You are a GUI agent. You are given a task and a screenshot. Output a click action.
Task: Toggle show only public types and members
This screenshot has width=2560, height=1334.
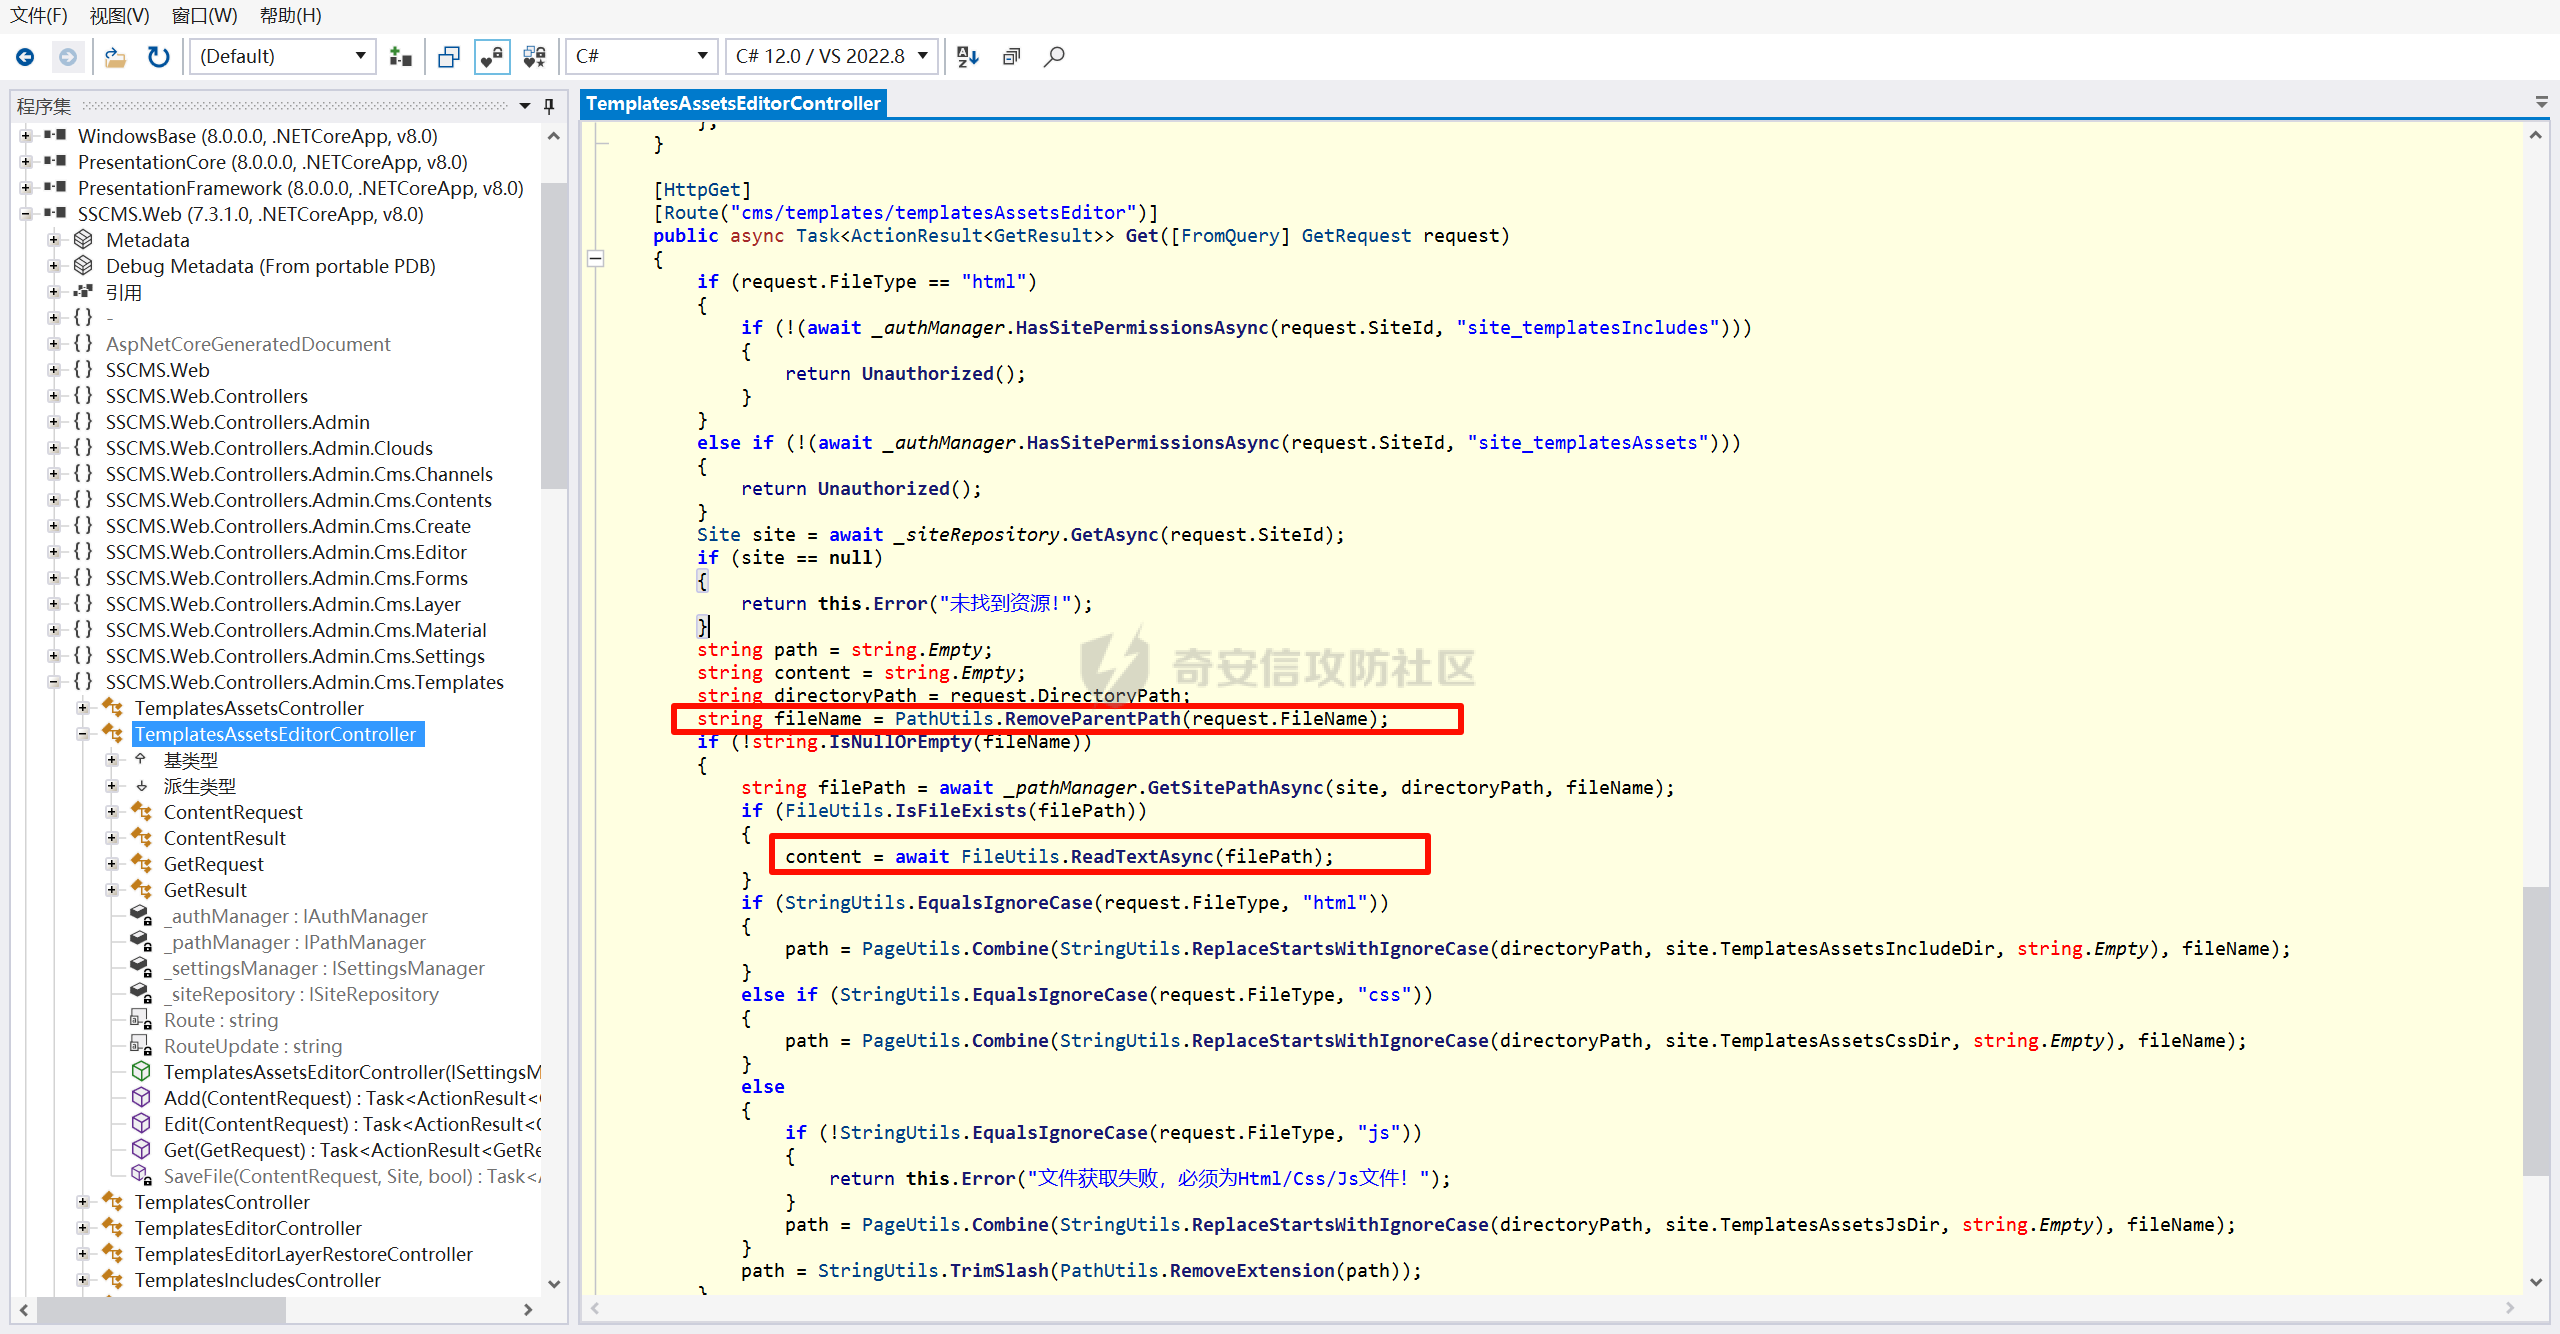[449, 57]
